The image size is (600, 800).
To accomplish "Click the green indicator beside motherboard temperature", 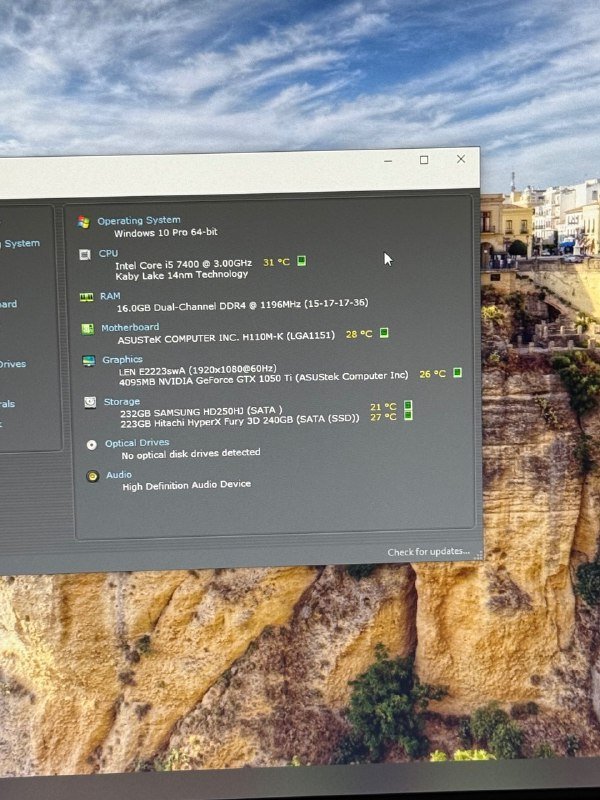I will pyautogui.click(x=383, y=334).
